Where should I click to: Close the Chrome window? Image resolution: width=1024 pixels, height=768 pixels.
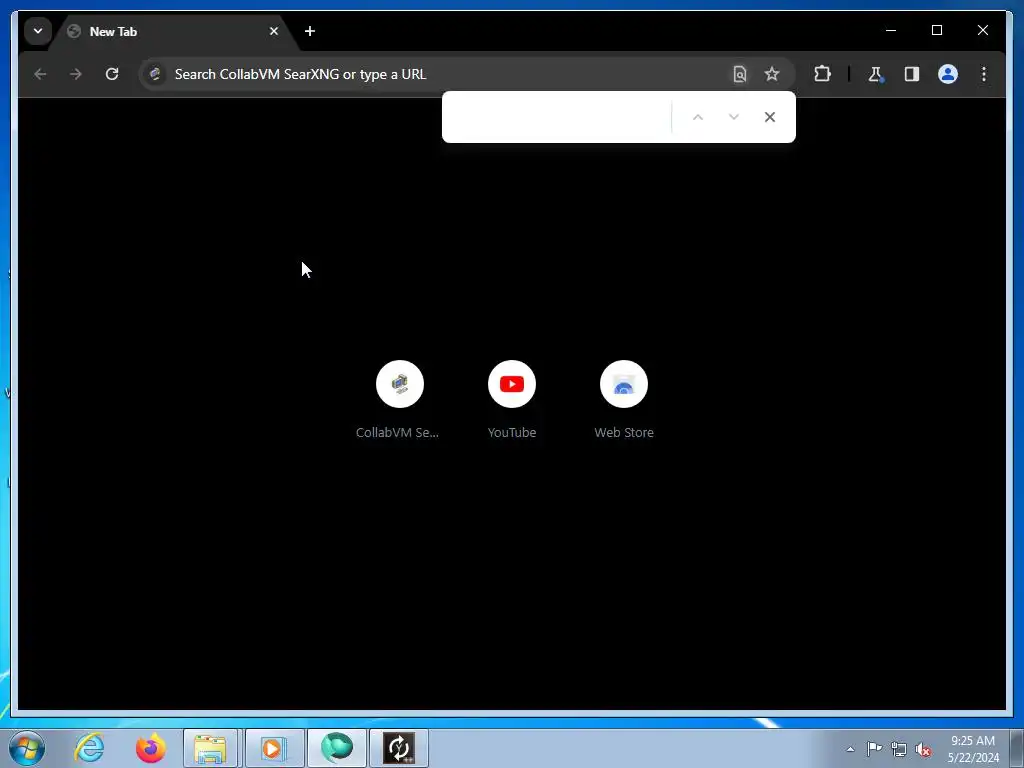click(982, 30)
